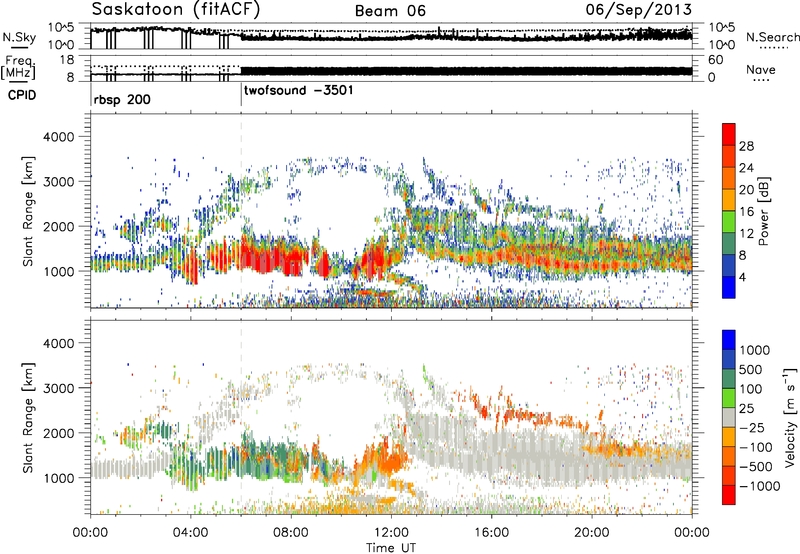Click the '-1000' label on the velocity colorbar
Viewport: 800px width, 554px height.
[x=759, y=486]
